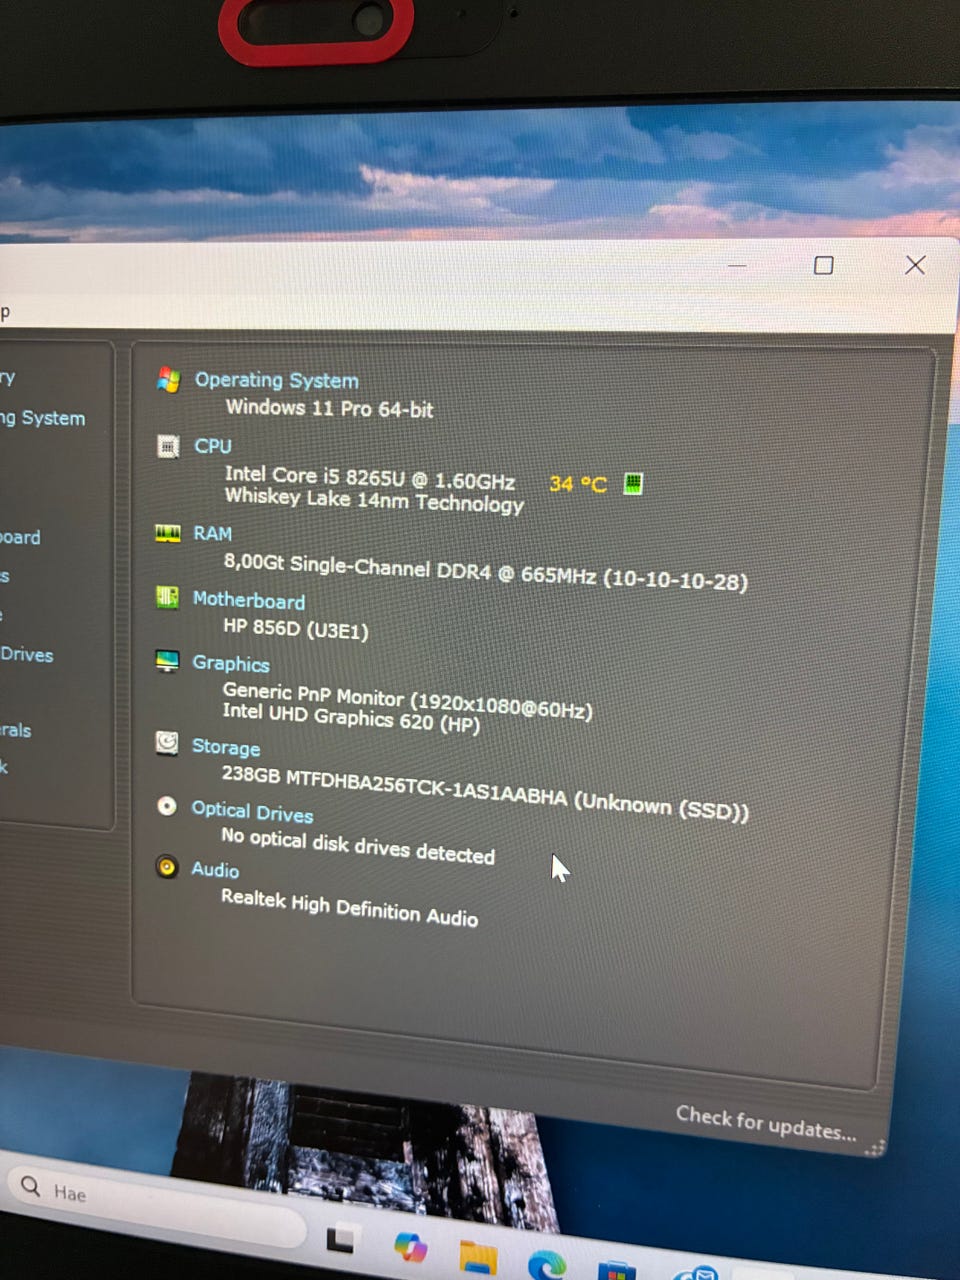Select the cut-off 'rals' sidebar entry
960x1280 pixels.
point(15,730)
